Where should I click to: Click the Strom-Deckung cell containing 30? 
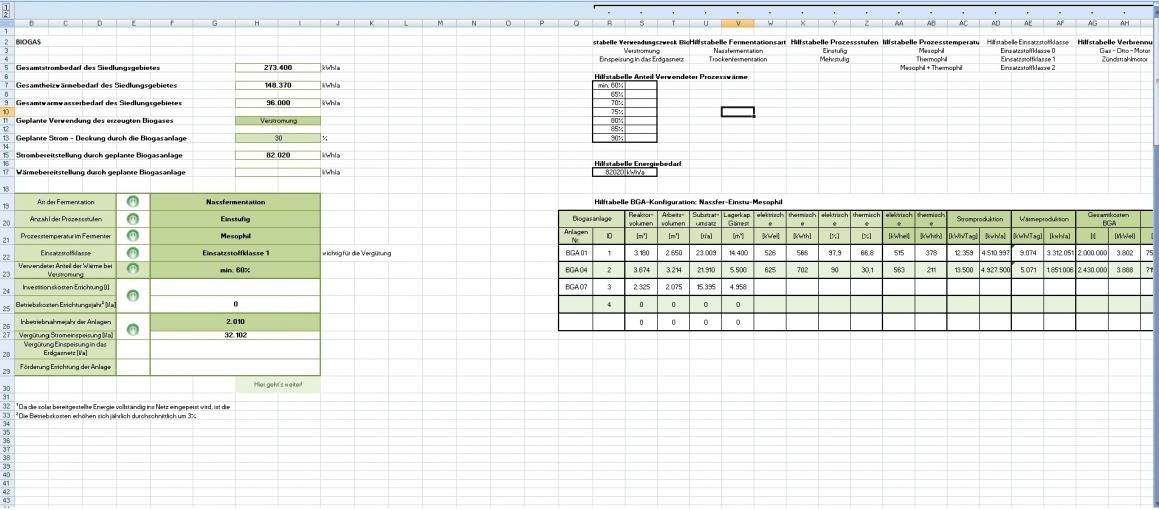[278, 137]
